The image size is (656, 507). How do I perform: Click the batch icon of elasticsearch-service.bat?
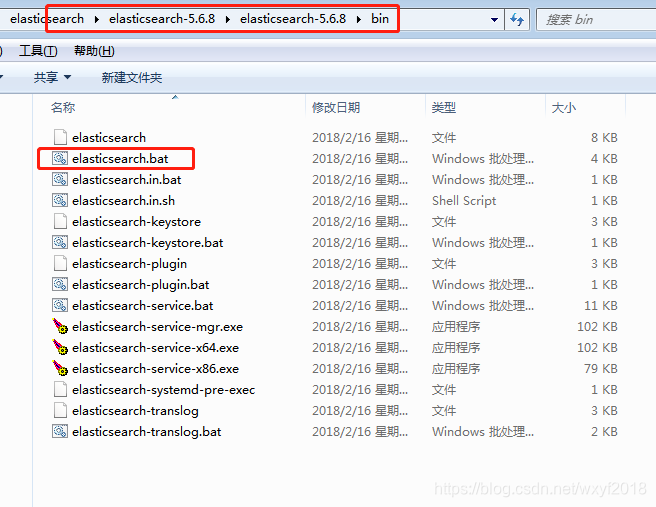60,305
